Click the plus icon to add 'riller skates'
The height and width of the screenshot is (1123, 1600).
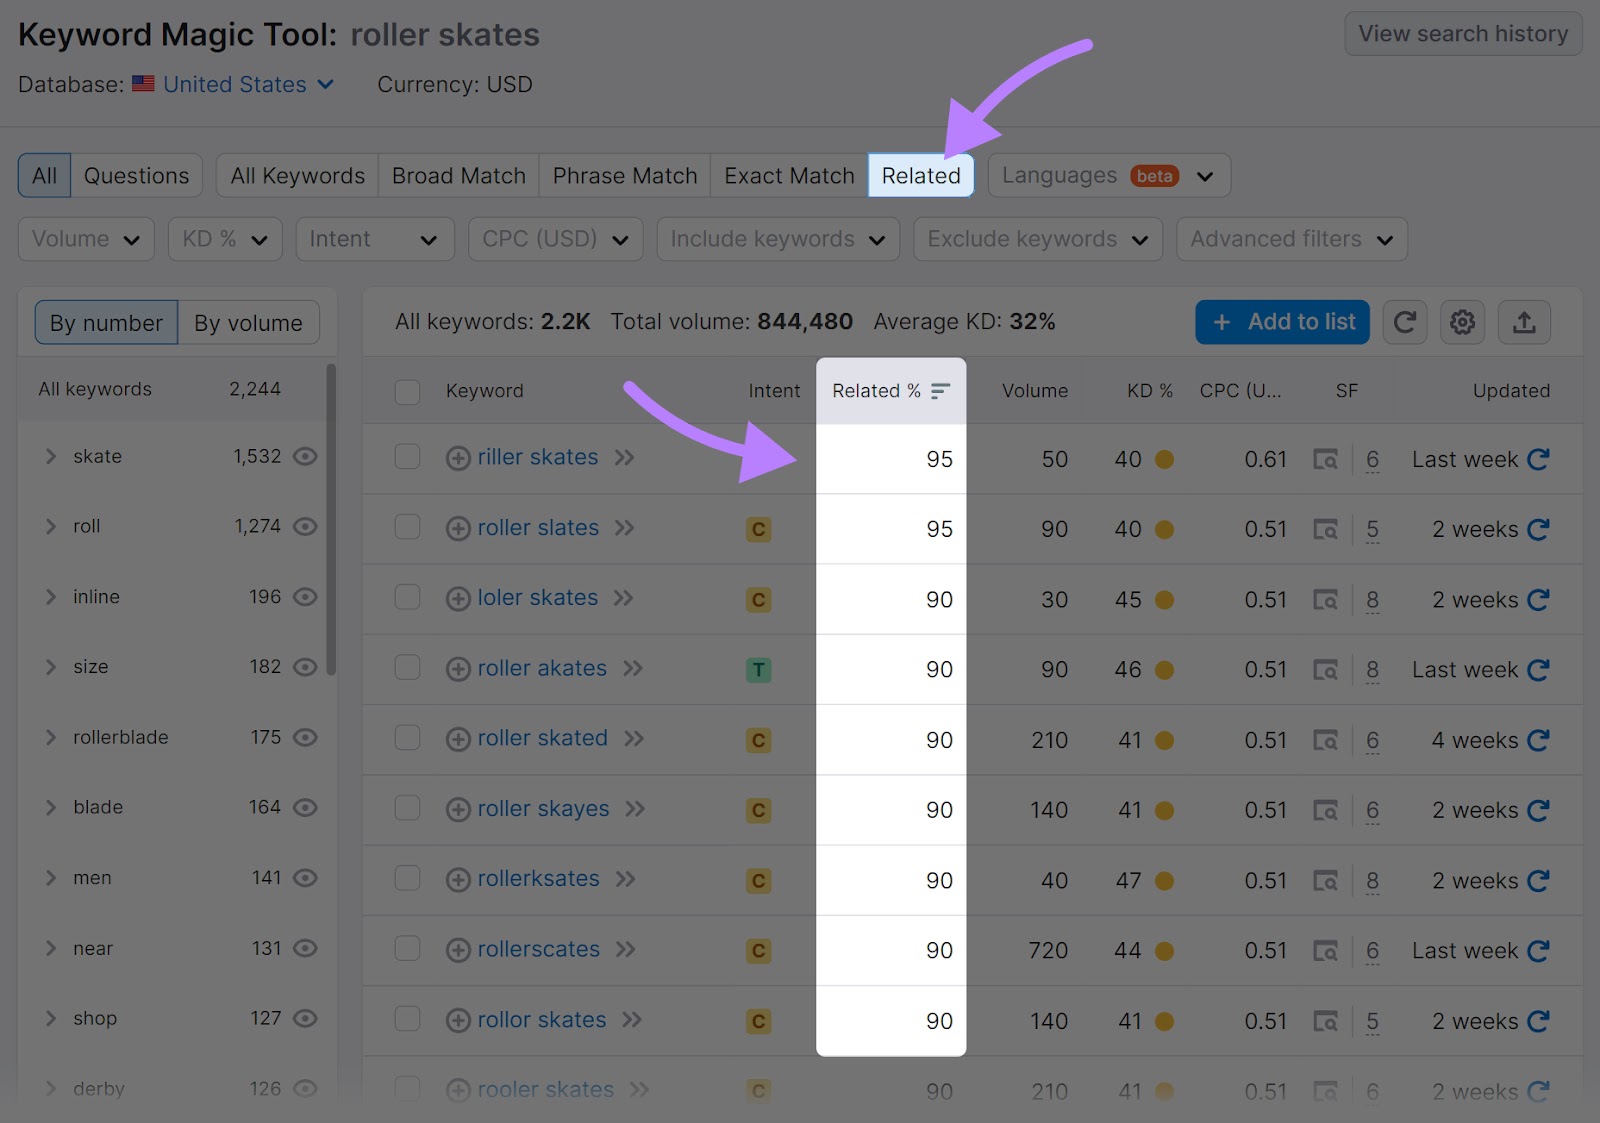458,458
